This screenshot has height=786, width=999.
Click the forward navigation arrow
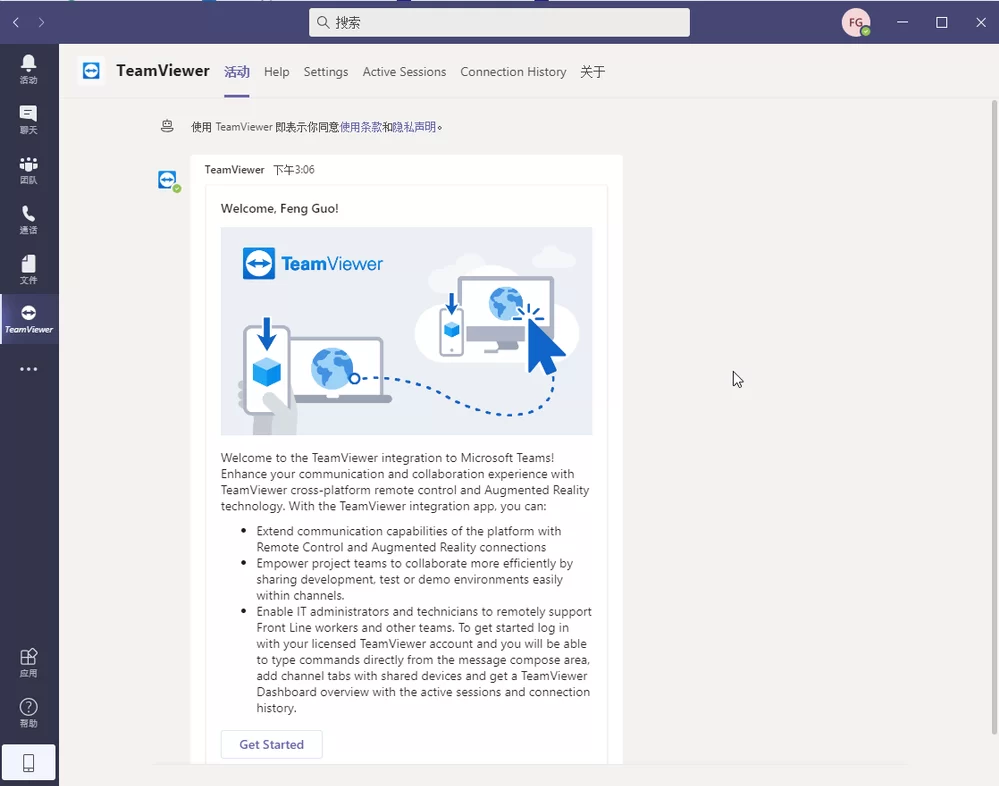pos(41,22)
